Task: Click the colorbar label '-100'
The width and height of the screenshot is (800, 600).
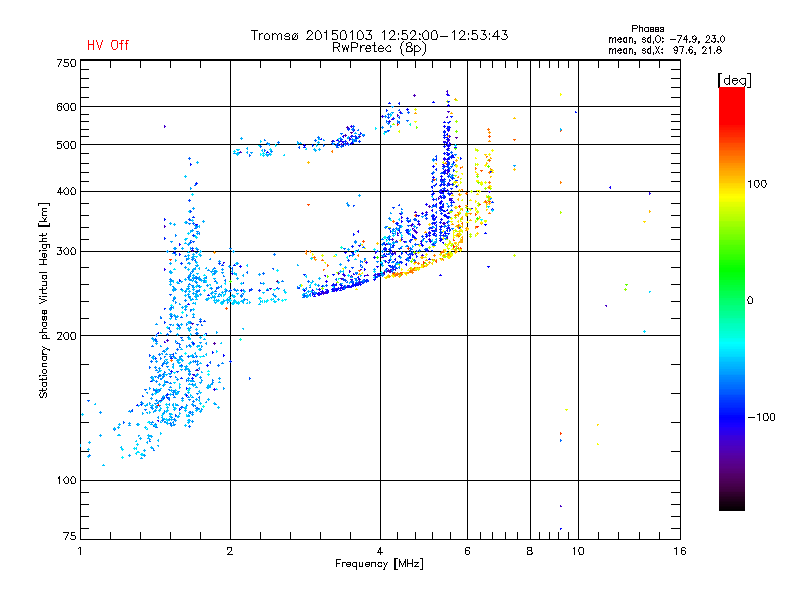Action: pos(761,417)
